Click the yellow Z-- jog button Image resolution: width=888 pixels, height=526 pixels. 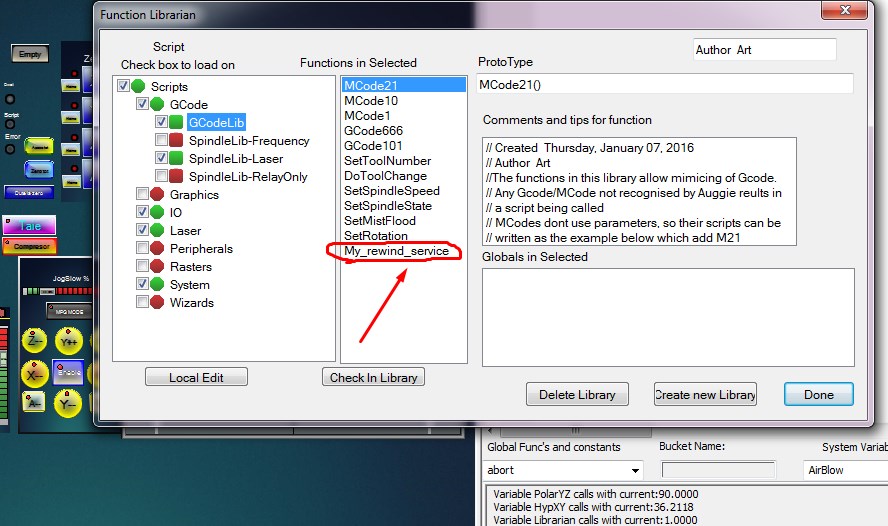click(36, 341)
